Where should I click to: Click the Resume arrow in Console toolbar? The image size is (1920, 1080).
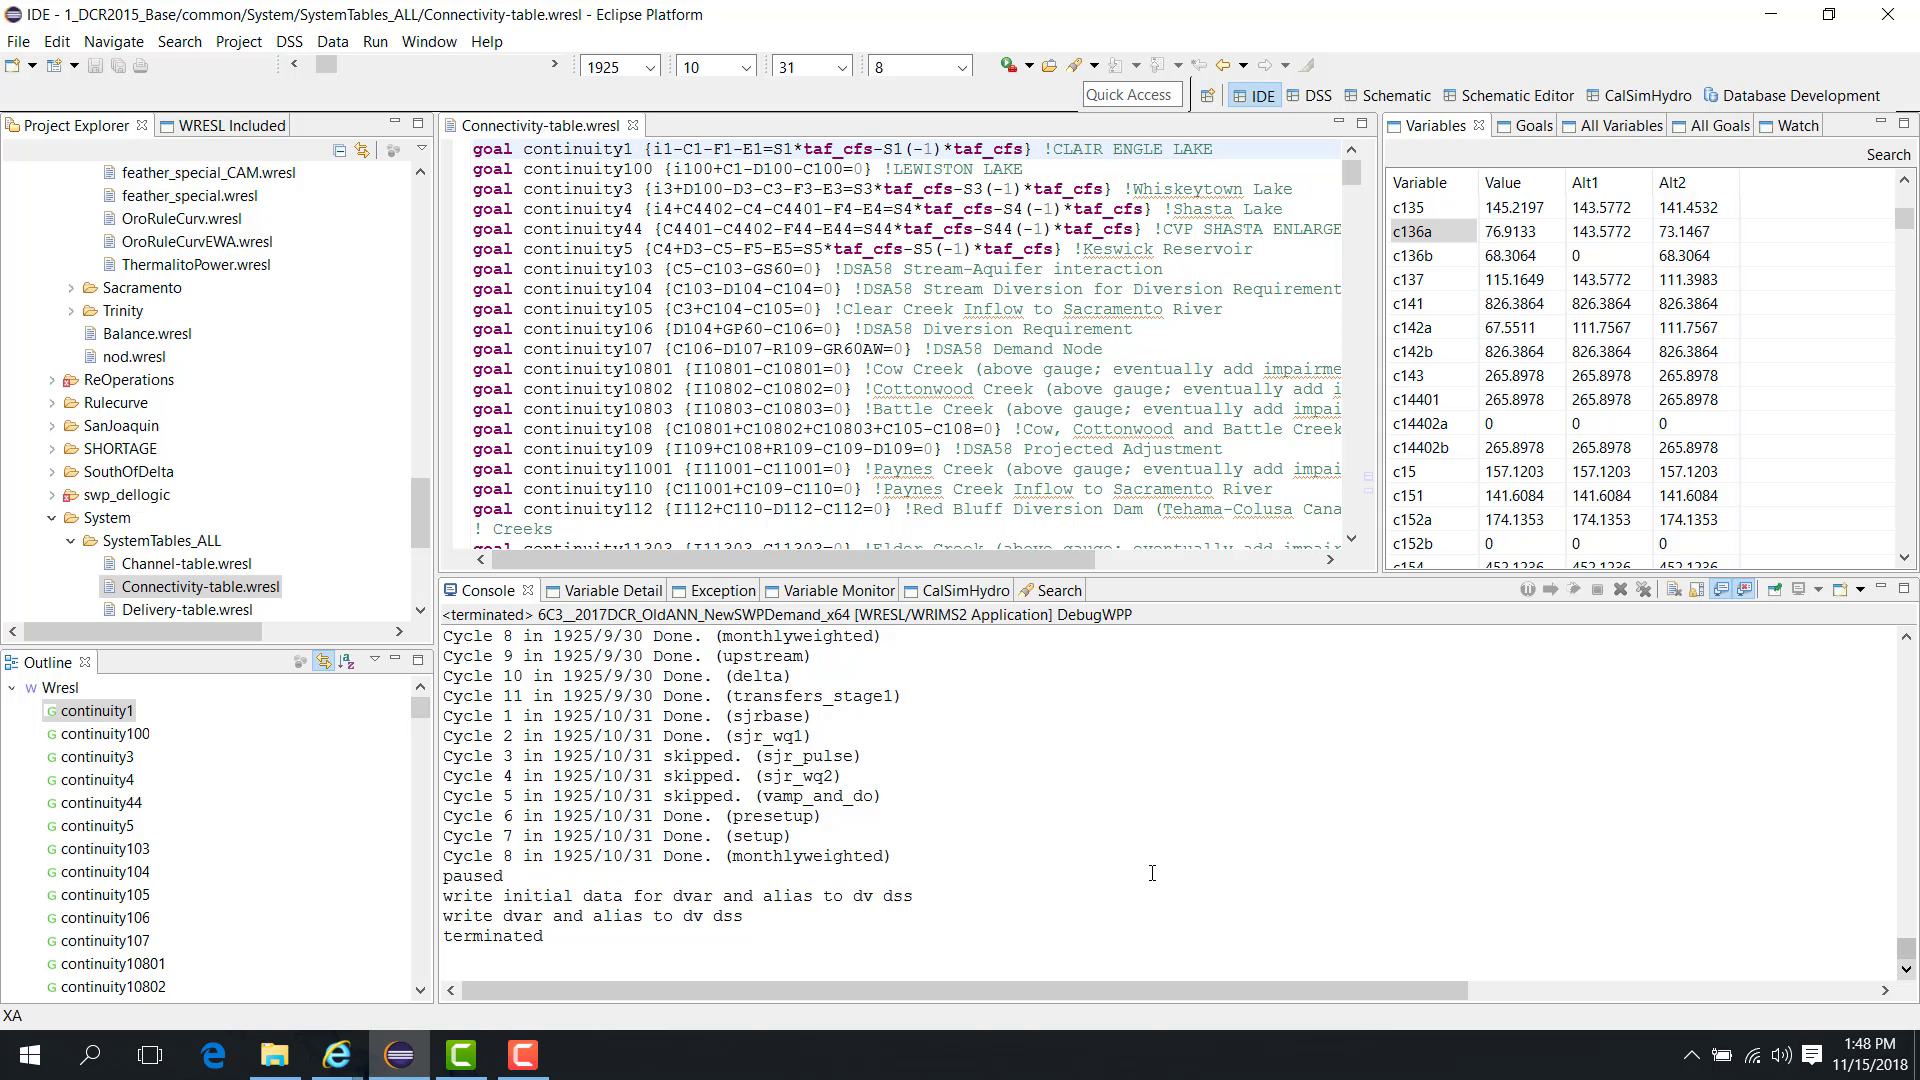[x=1550, y=590]
